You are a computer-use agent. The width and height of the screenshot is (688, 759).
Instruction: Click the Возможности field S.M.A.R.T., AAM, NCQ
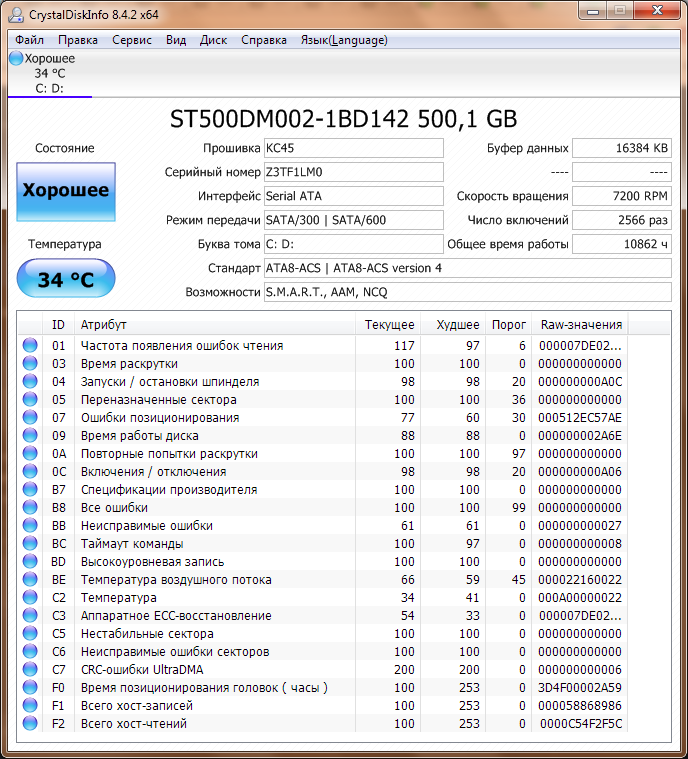[468, 292]
